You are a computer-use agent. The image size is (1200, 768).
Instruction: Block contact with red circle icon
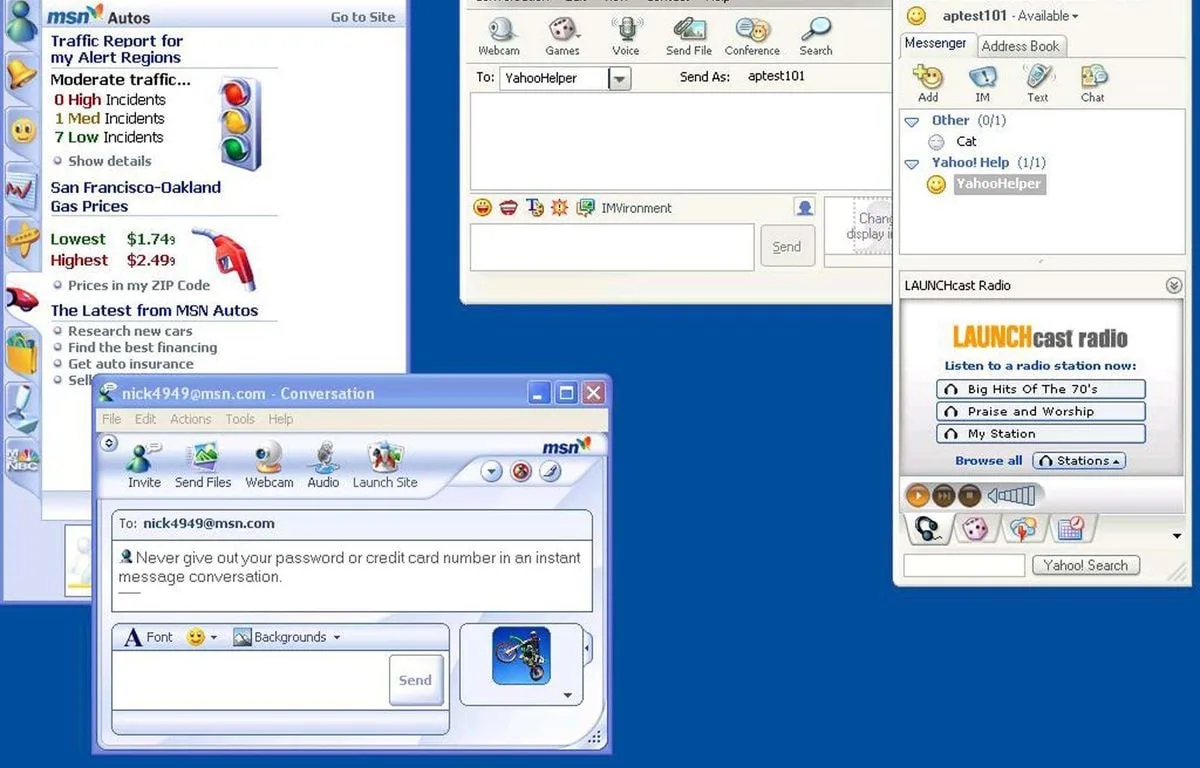tap(520, 471)
